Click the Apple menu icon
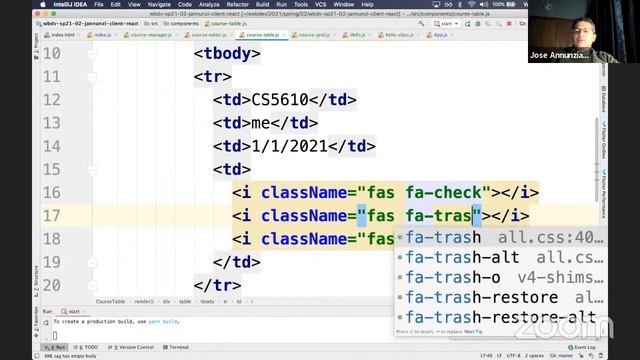Image resolution: width=640 pixels, height=360 pixels. [x=42, y=4]
